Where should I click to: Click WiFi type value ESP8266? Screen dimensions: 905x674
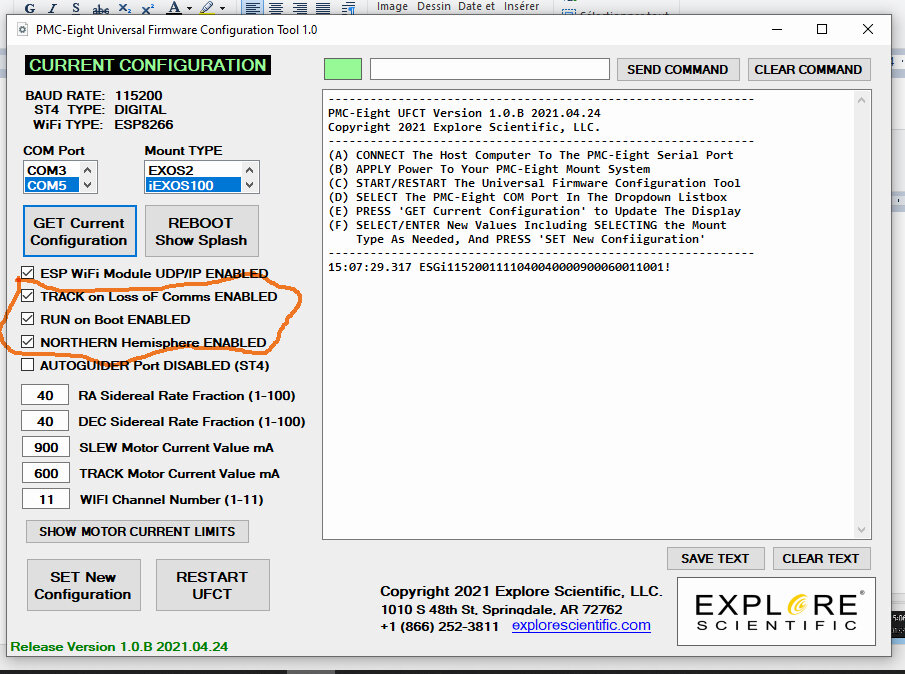144,124
